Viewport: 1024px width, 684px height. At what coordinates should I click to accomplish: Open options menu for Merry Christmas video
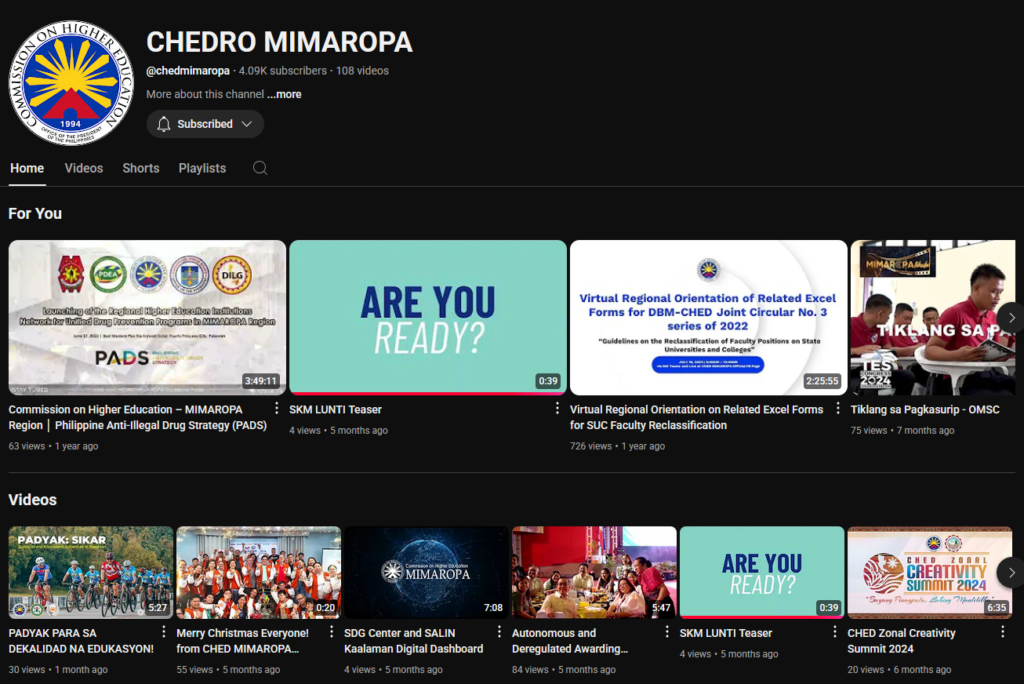(331, 632)
